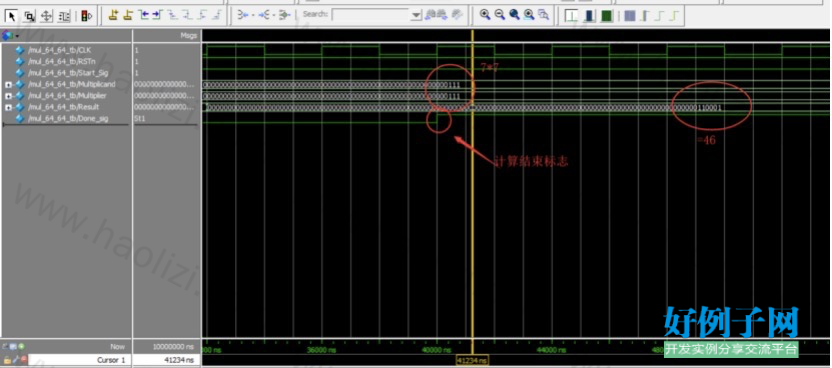Click the CLK signal value 1
This screenshot has height=368, width=832.
point(137,50)
